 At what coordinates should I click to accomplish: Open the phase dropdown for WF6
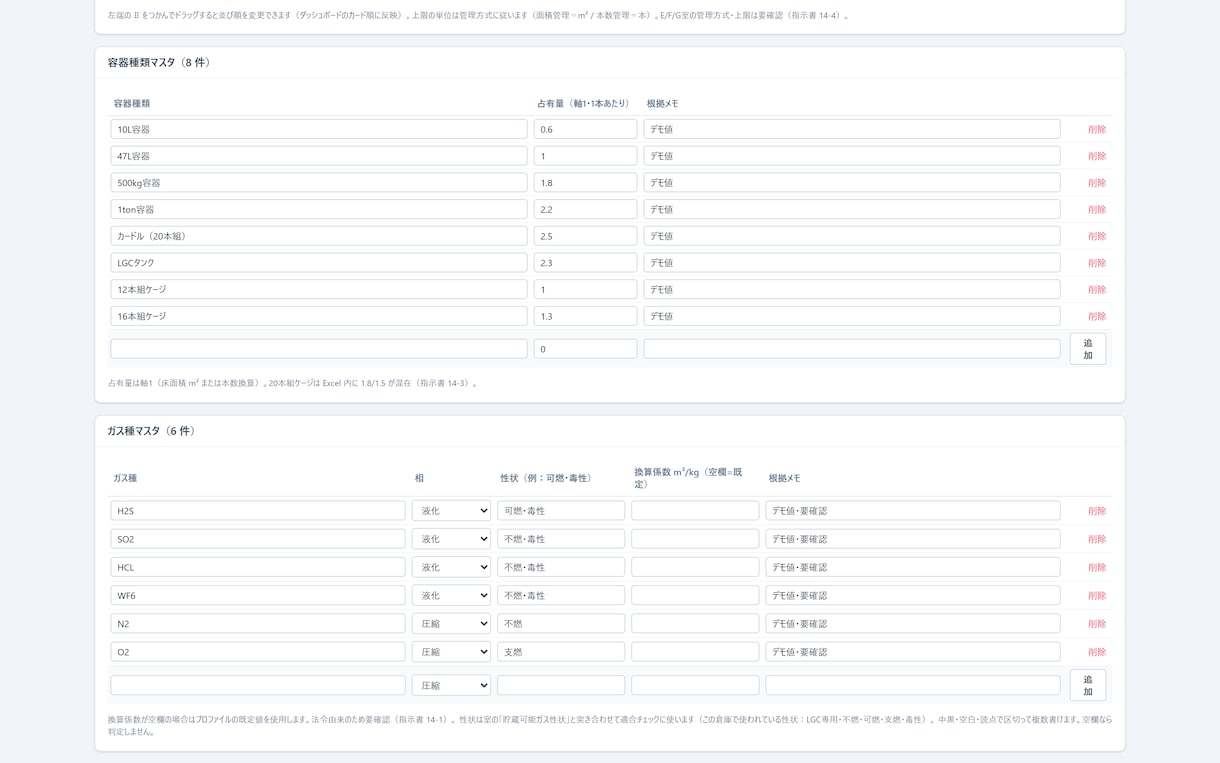point(451,595)
